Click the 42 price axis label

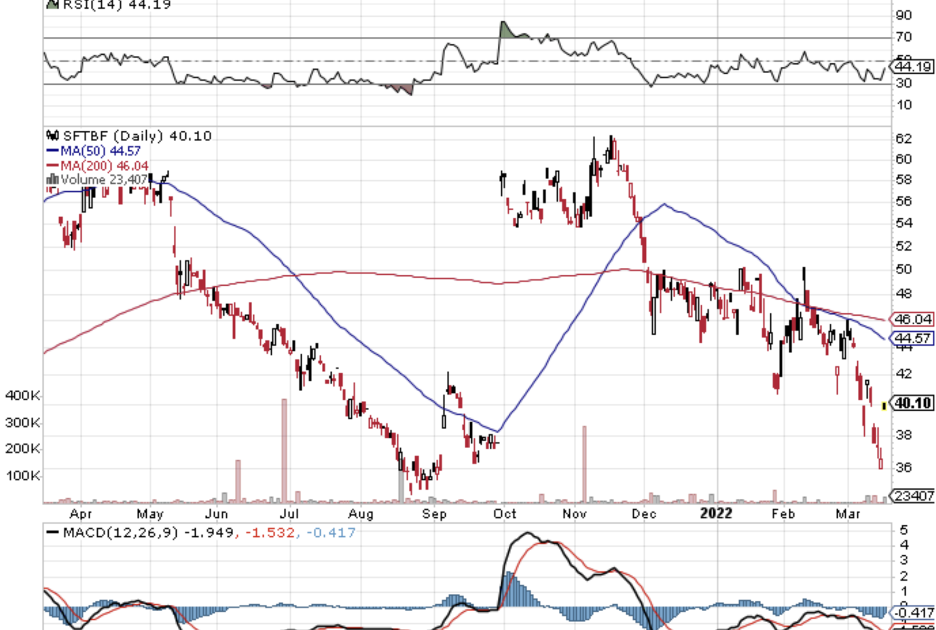click(904, 373)
